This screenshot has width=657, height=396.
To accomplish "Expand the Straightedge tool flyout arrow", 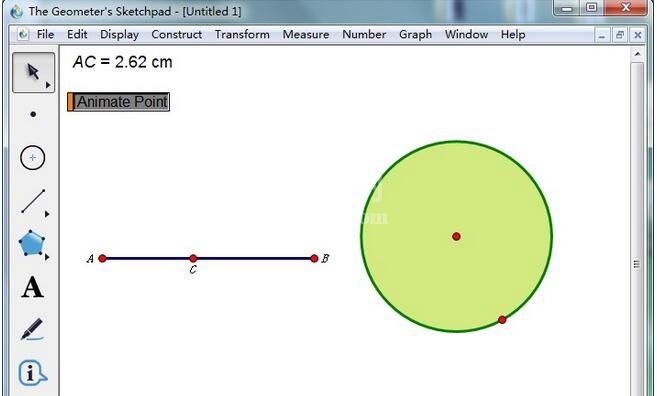I will (47, 214).
